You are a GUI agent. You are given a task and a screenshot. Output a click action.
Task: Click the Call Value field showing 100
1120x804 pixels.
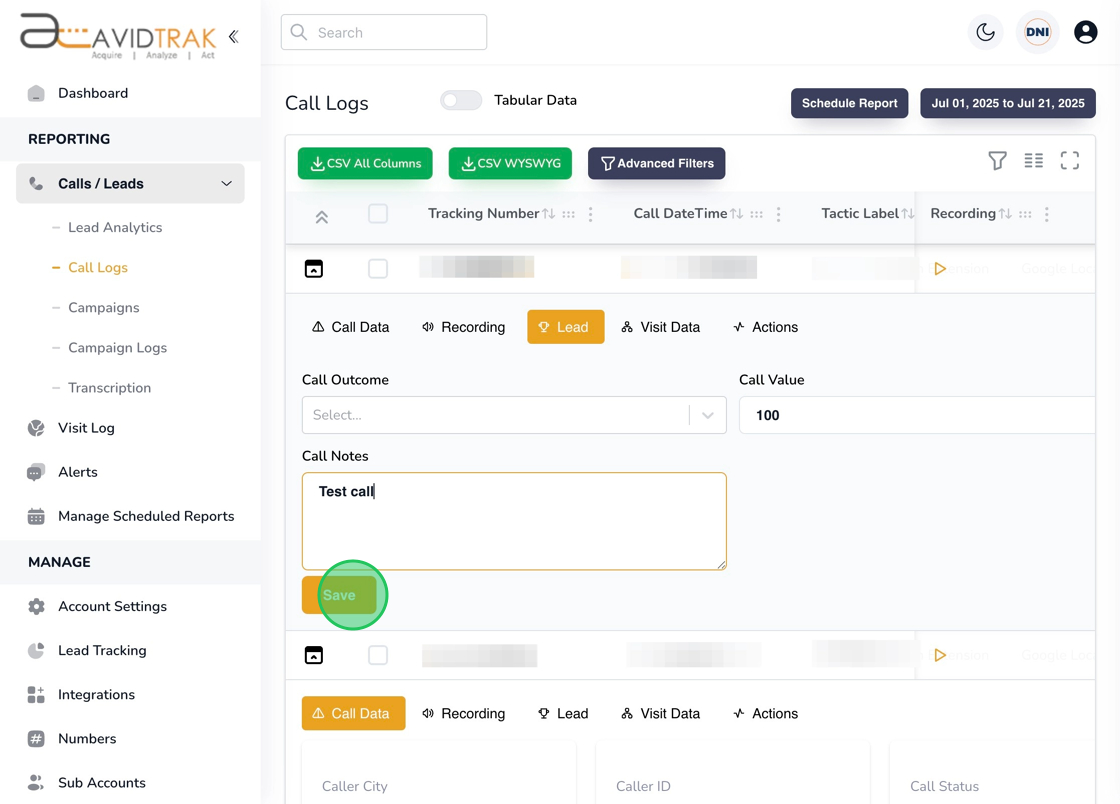tap(917, 415)
